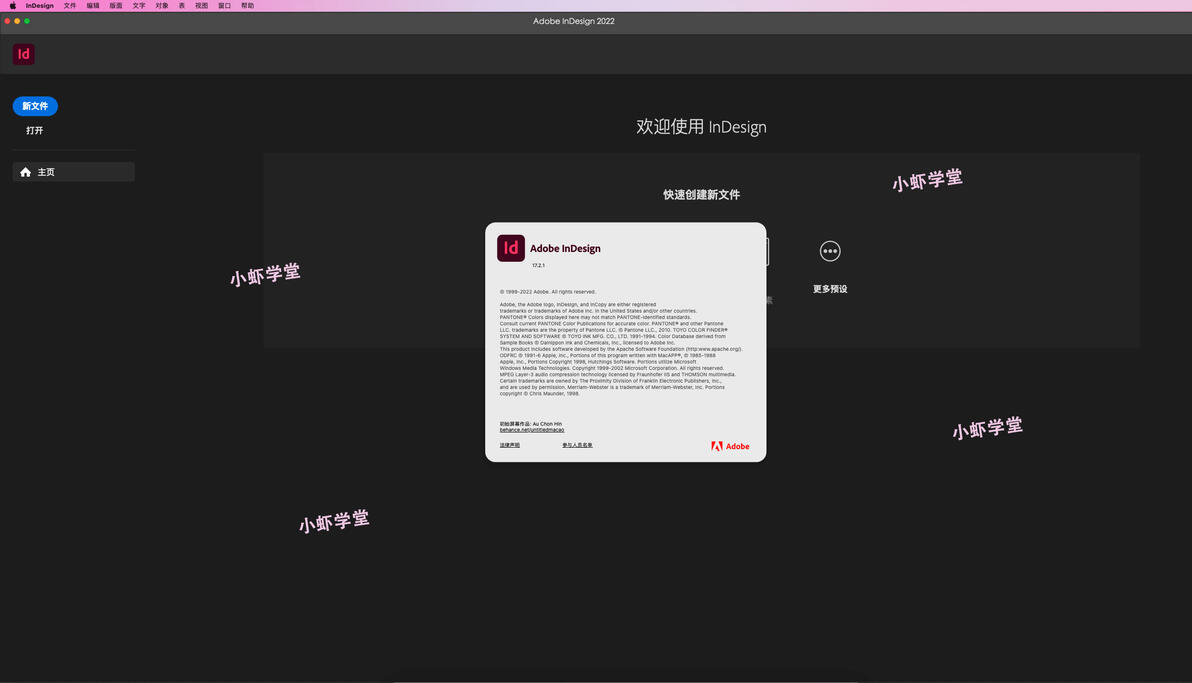Viewport: 1192px width, 683px height.
Task: Click the 更多预设 label
Action: point(829,289)
